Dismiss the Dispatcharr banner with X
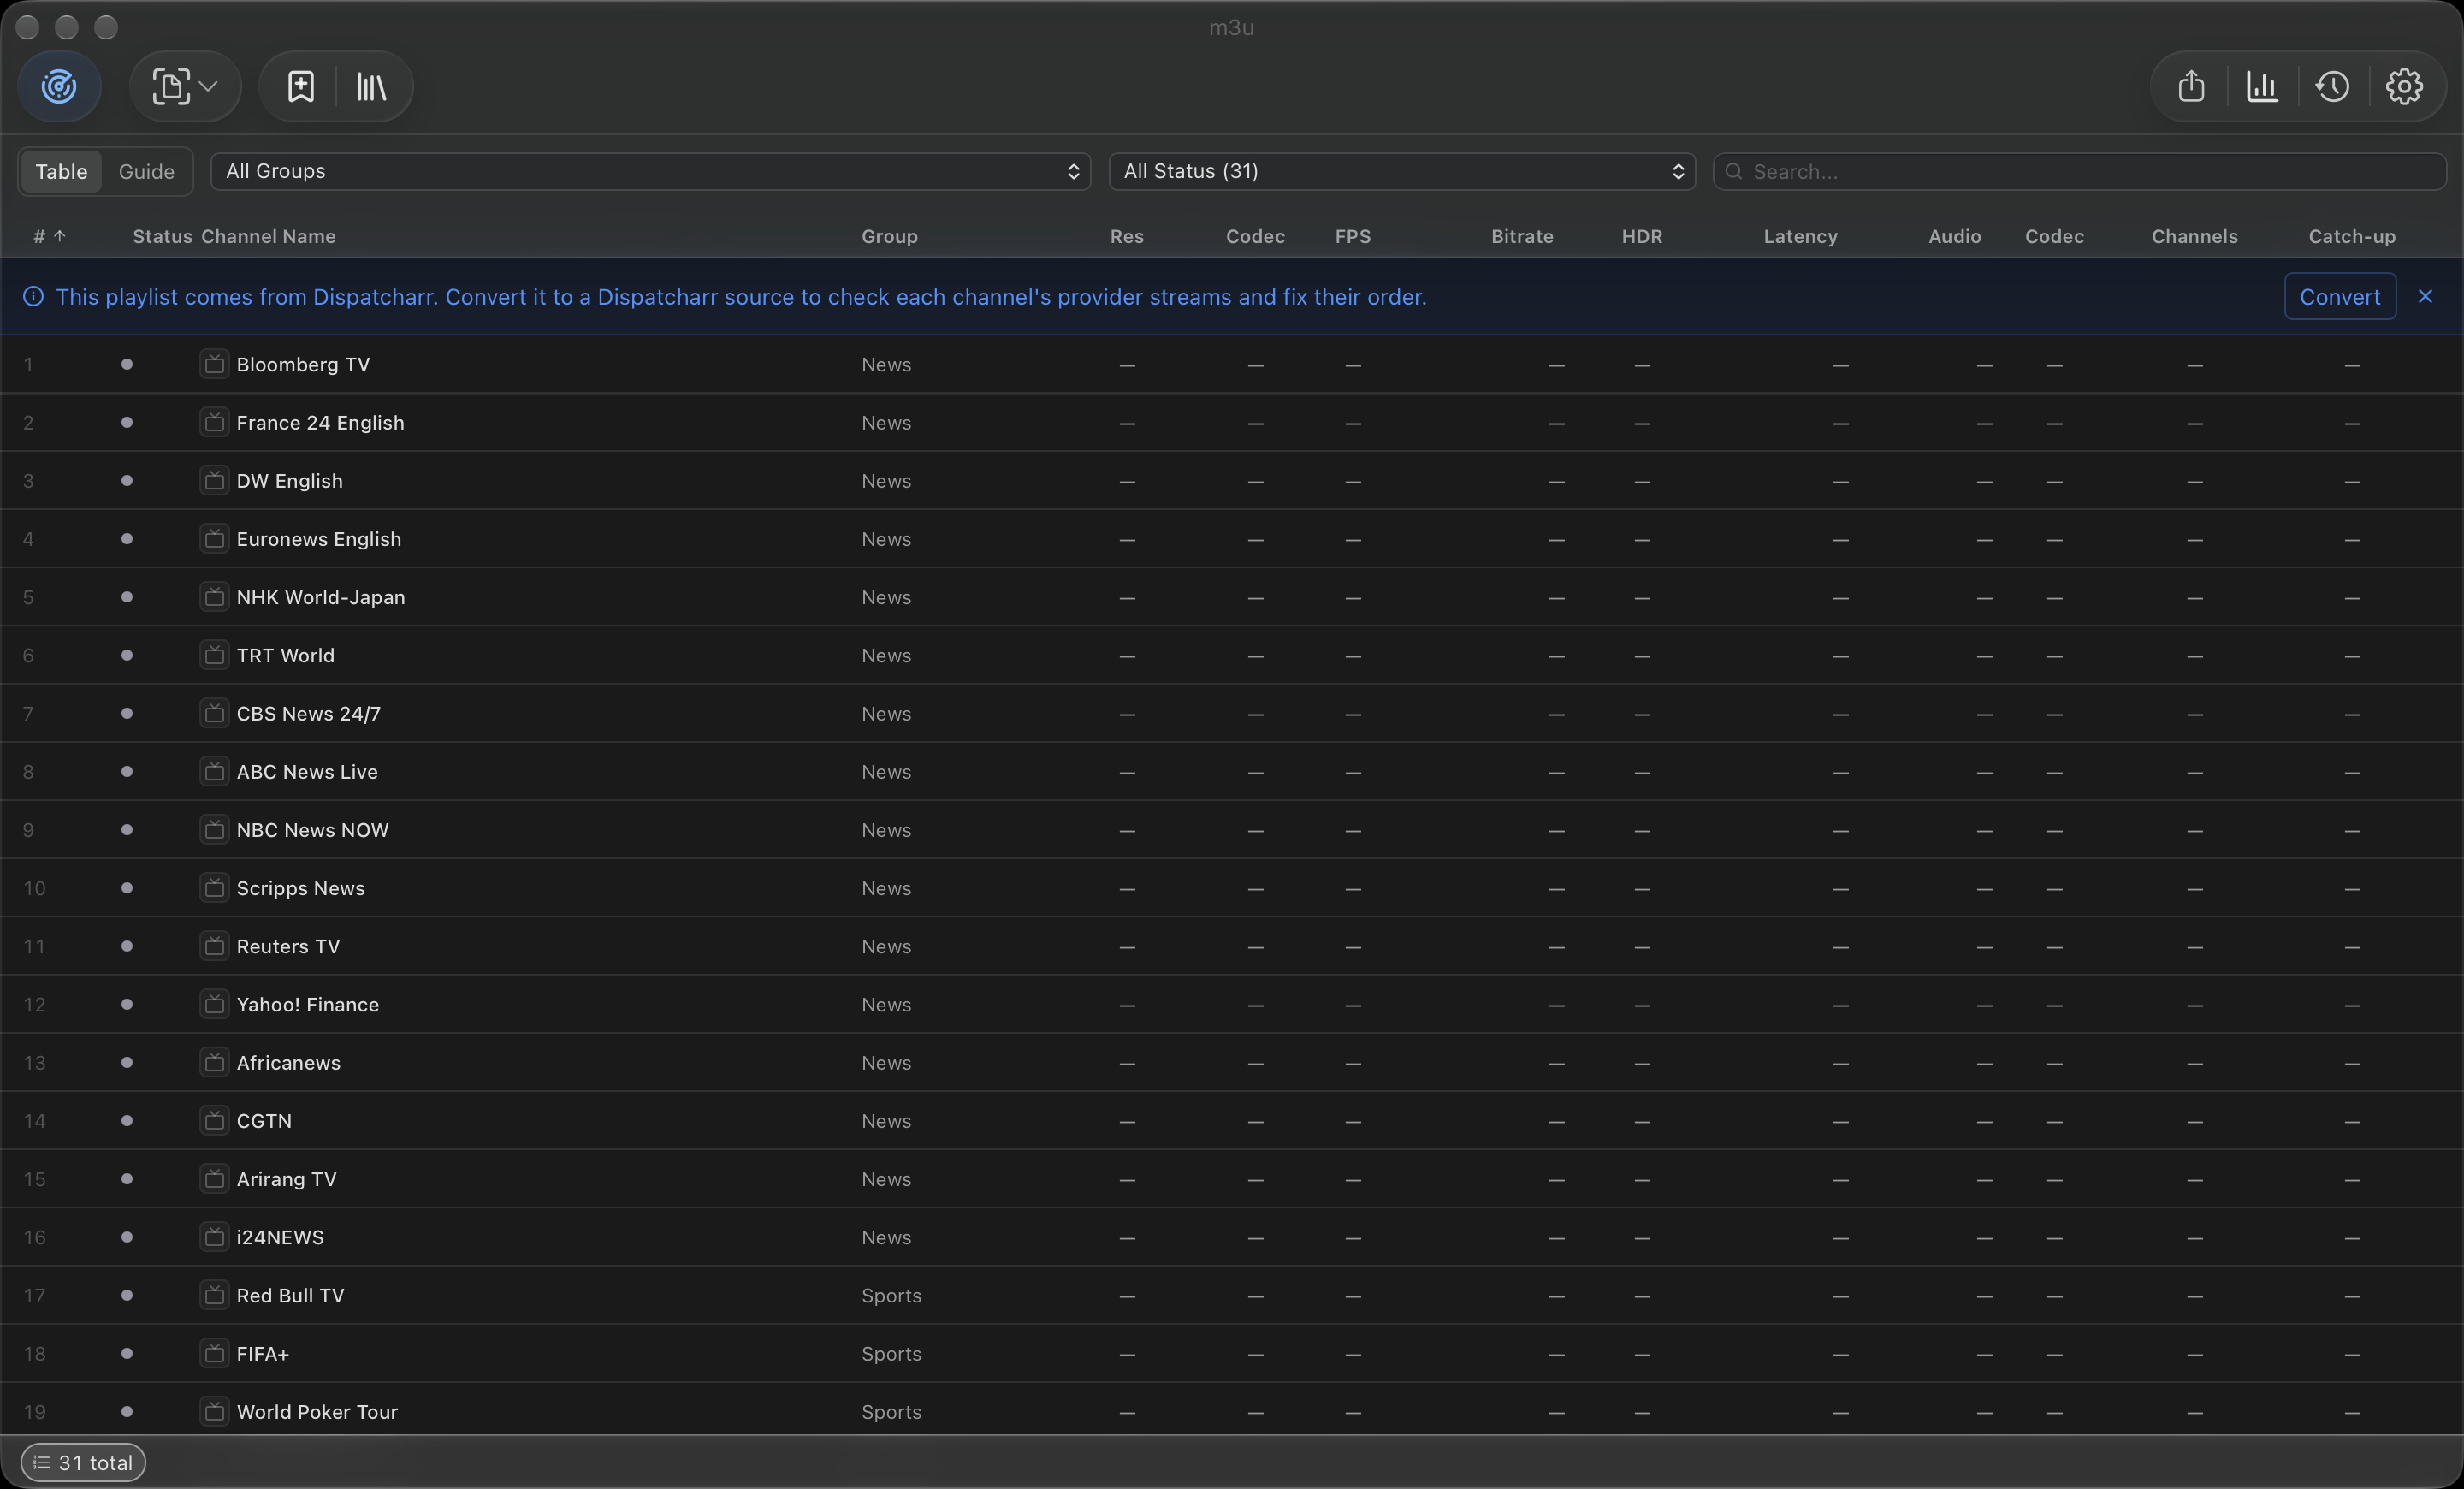This screenshot has width=2464, height=1489. [2425, 296]
